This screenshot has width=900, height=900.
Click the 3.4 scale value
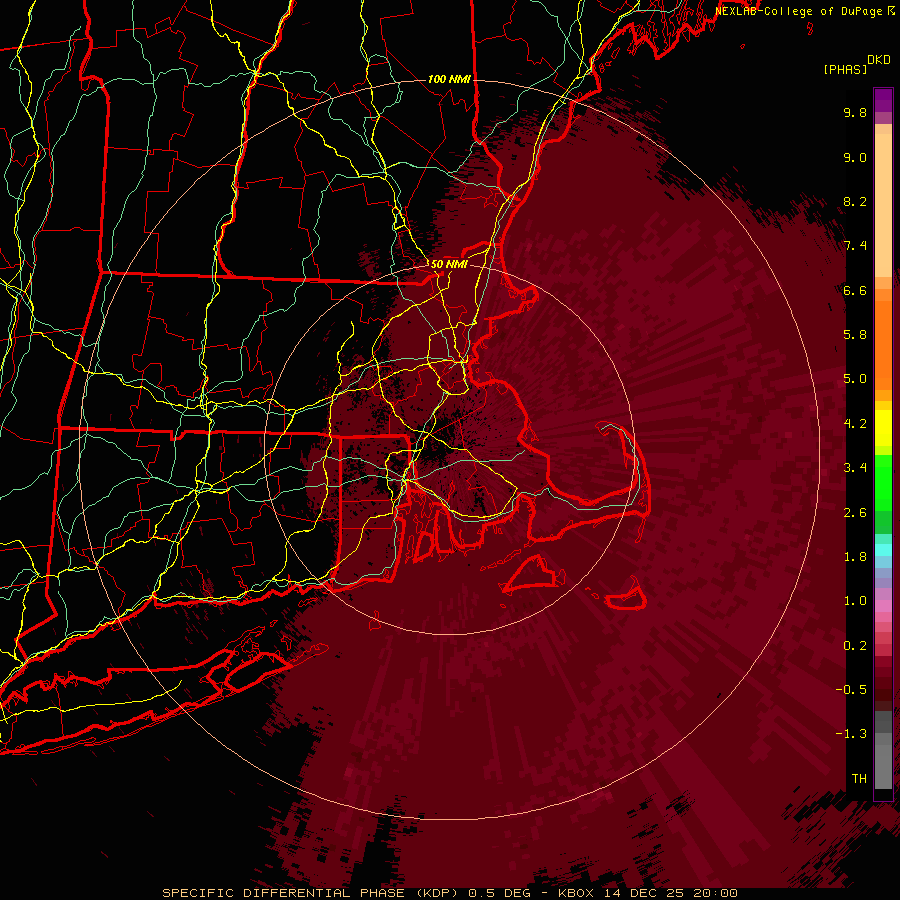click(855, 468)
